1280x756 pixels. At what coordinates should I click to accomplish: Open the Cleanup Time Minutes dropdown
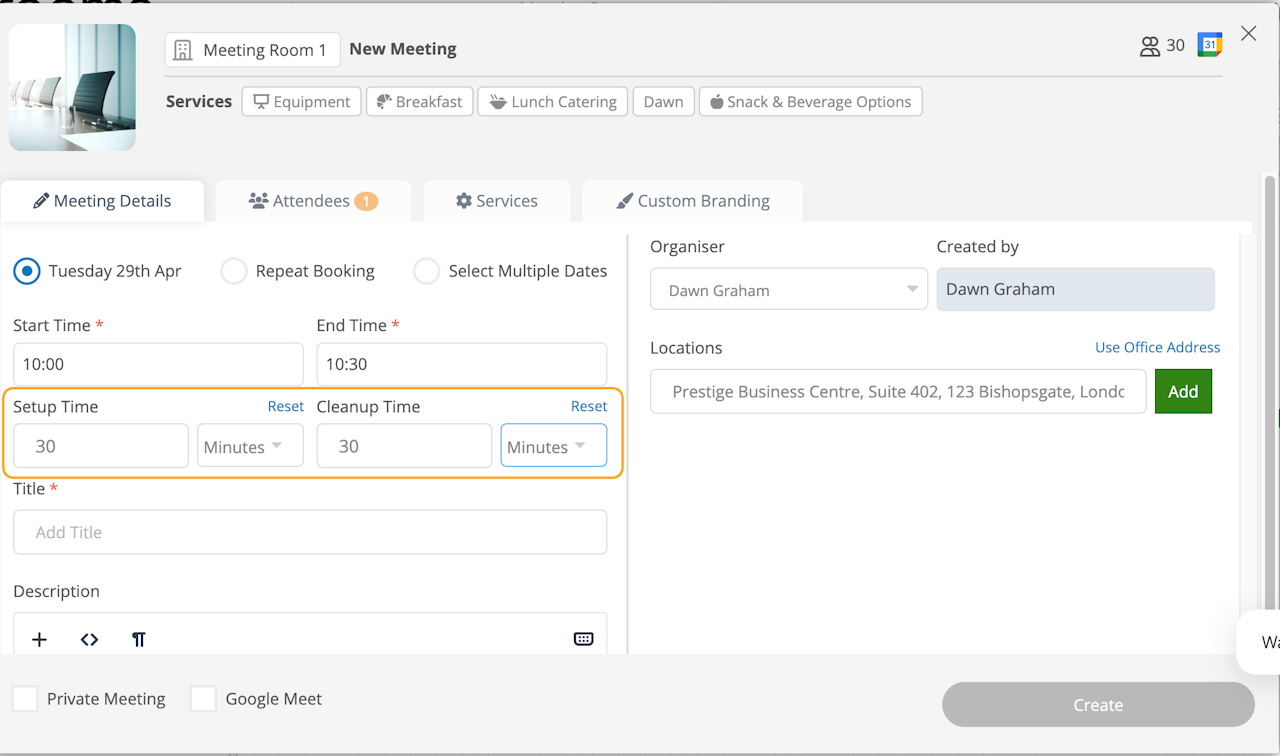coord(553,446)
